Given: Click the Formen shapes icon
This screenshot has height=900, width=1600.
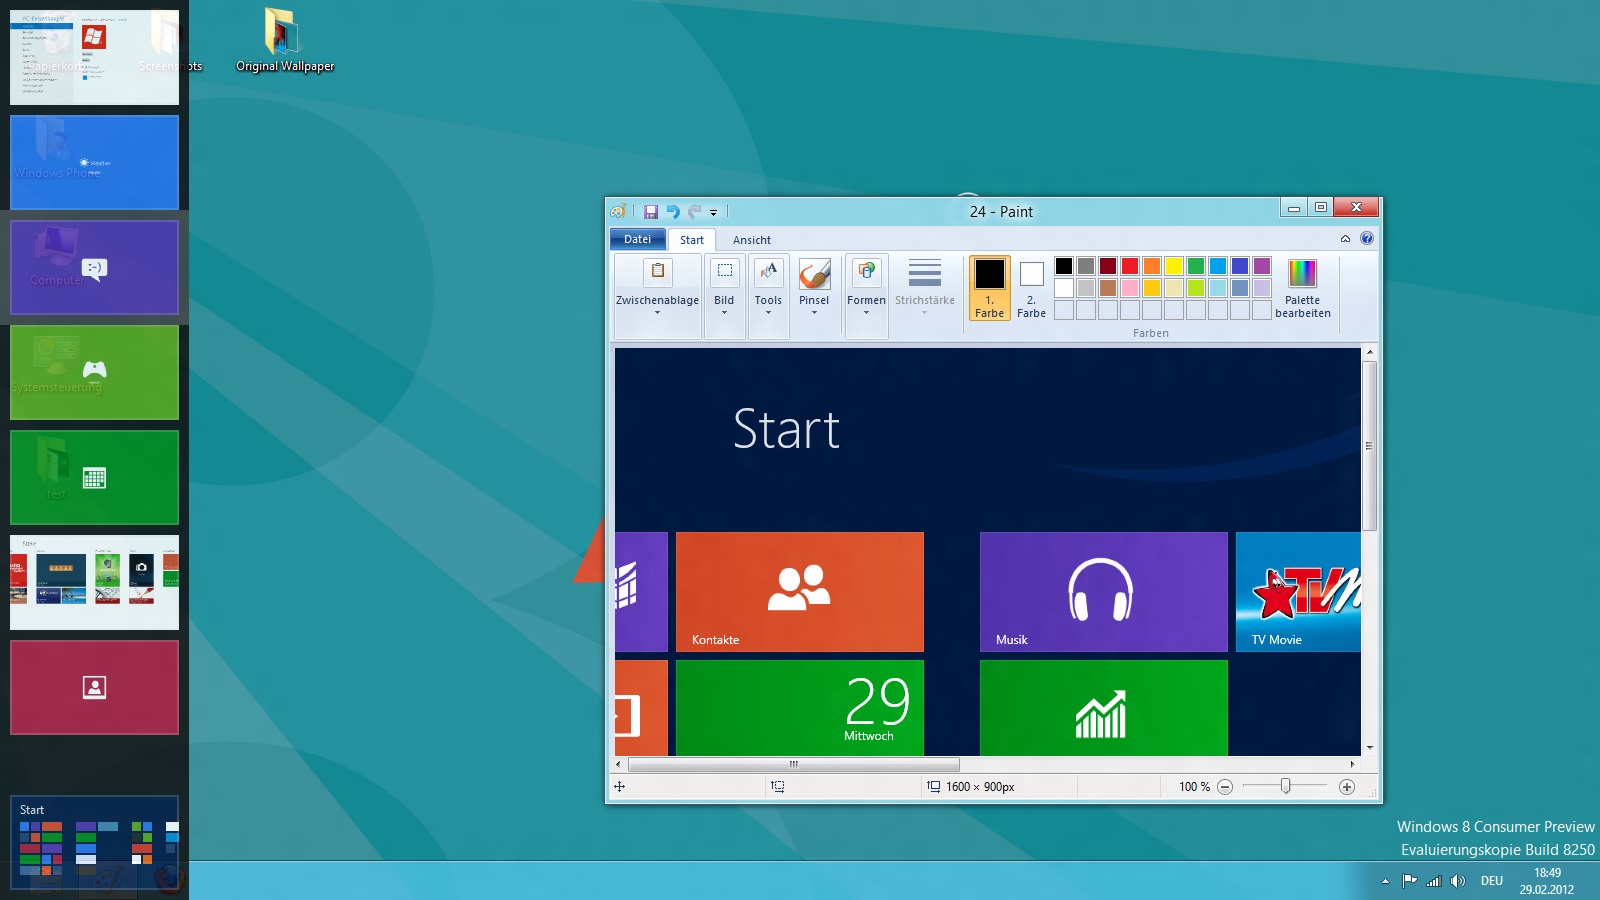Looking at the screenshot, I should point(867,272).
